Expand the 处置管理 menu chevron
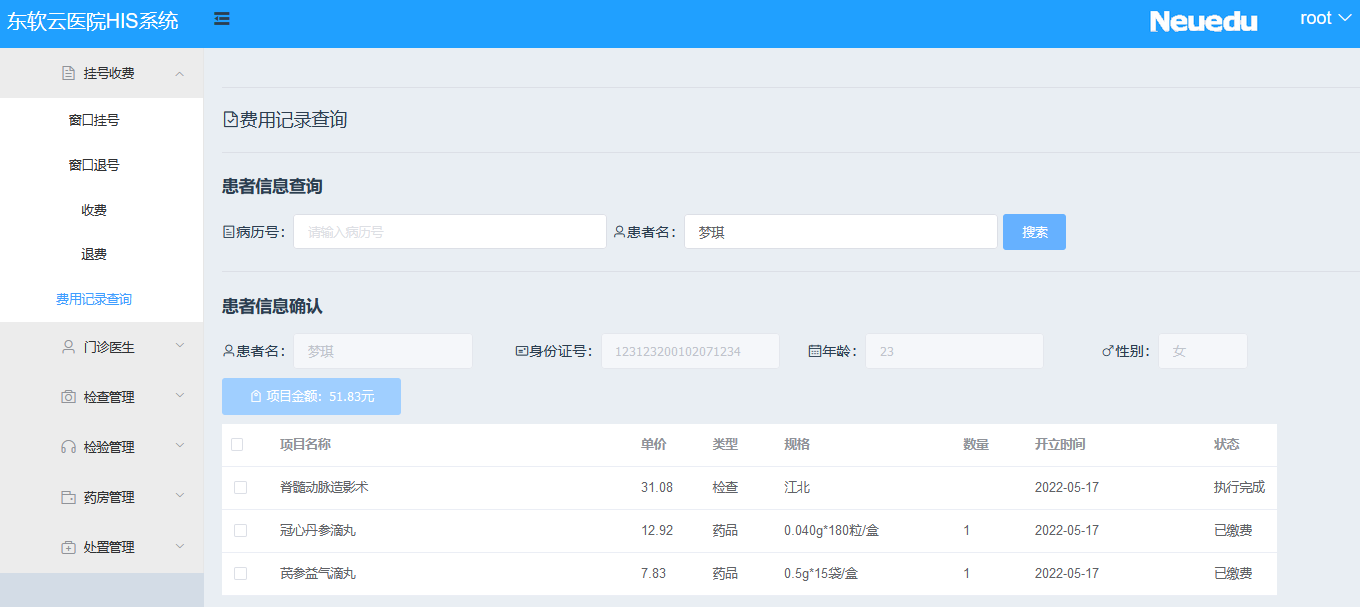 [x=180, y=546]
